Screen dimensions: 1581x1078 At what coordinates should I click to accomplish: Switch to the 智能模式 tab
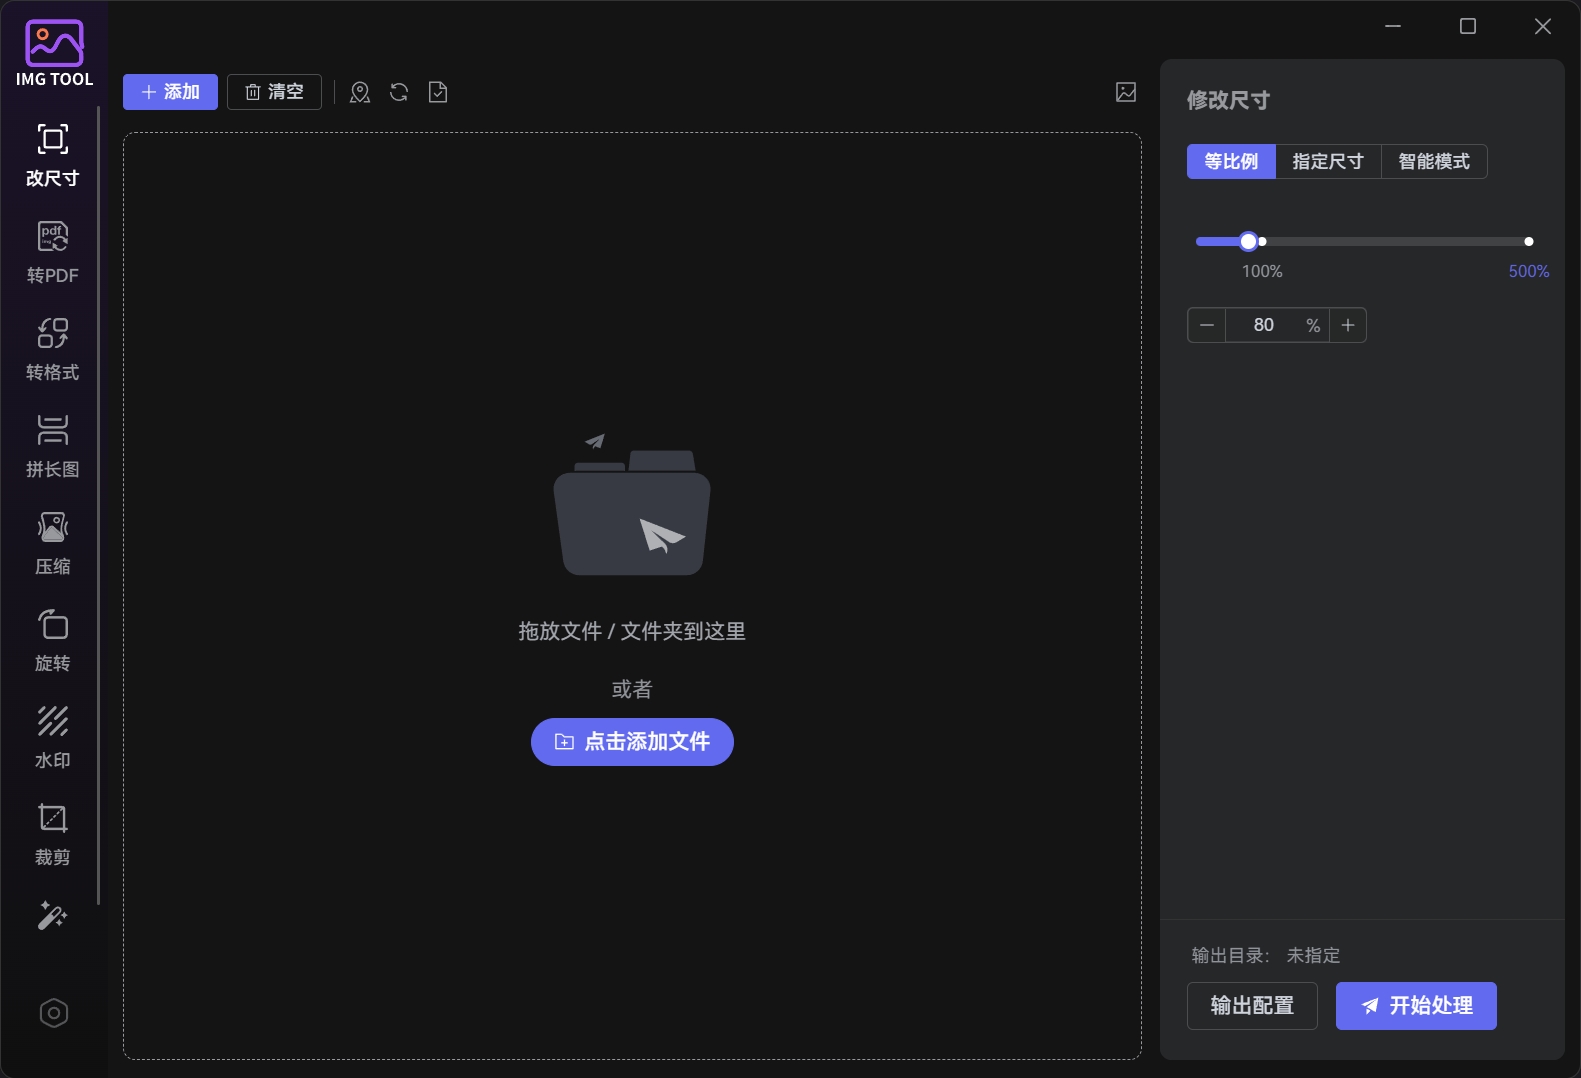coord(1433,161)
